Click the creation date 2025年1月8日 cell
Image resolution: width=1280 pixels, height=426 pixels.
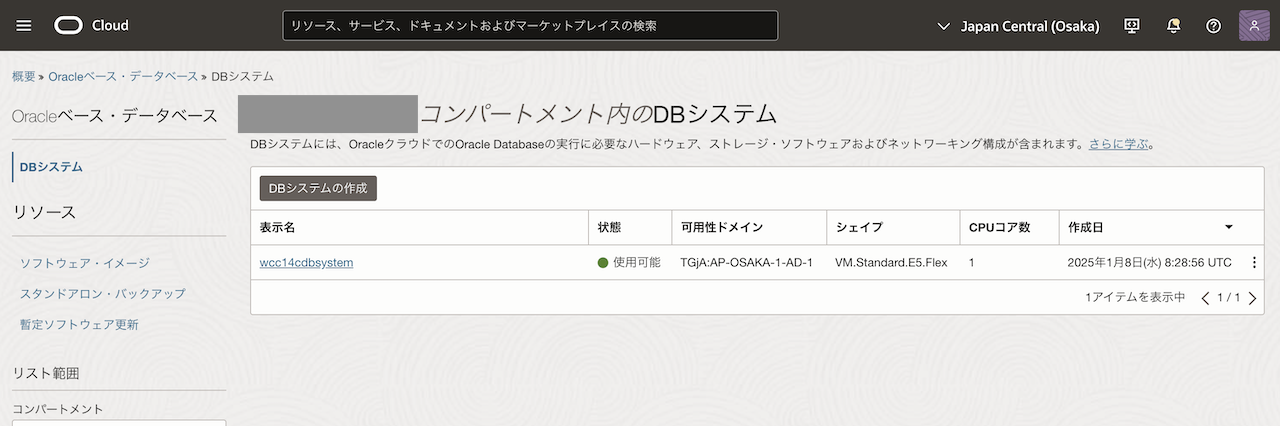(1150, 263)
